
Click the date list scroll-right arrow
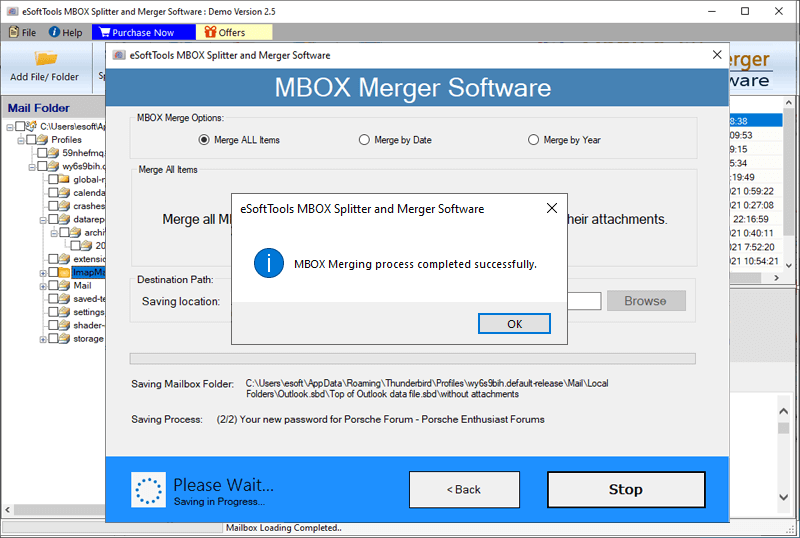tap(777, 278)
